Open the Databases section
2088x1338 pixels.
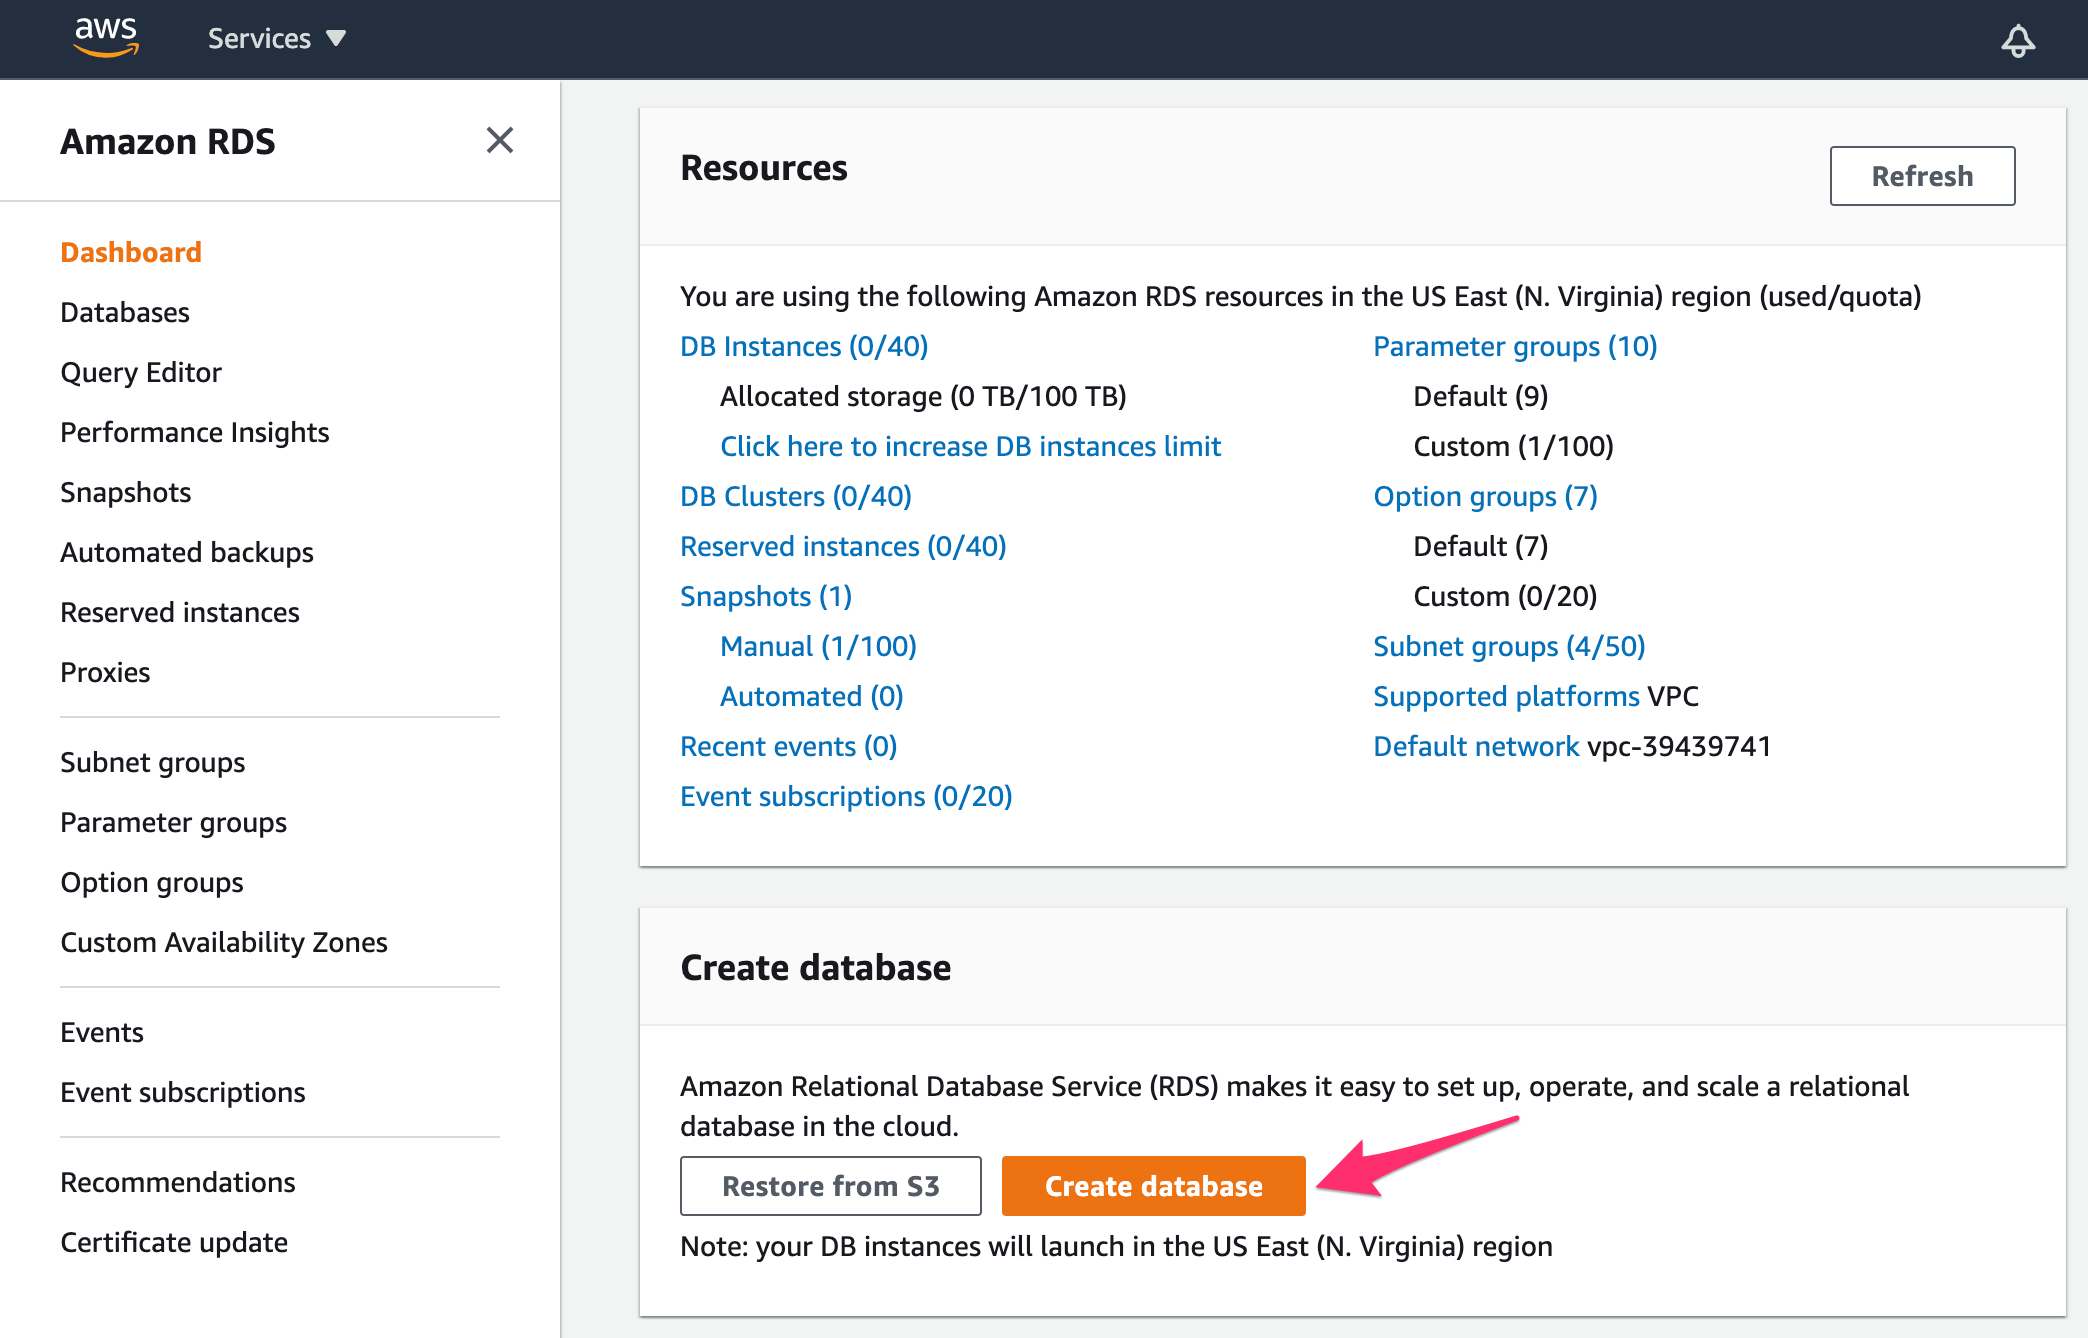(123, 312)
